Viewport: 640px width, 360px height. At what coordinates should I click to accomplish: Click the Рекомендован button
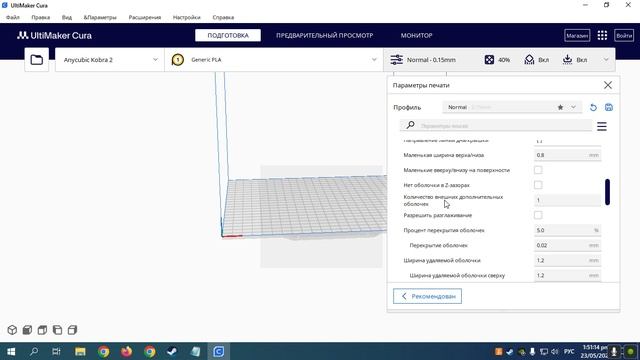pos(427,296)
